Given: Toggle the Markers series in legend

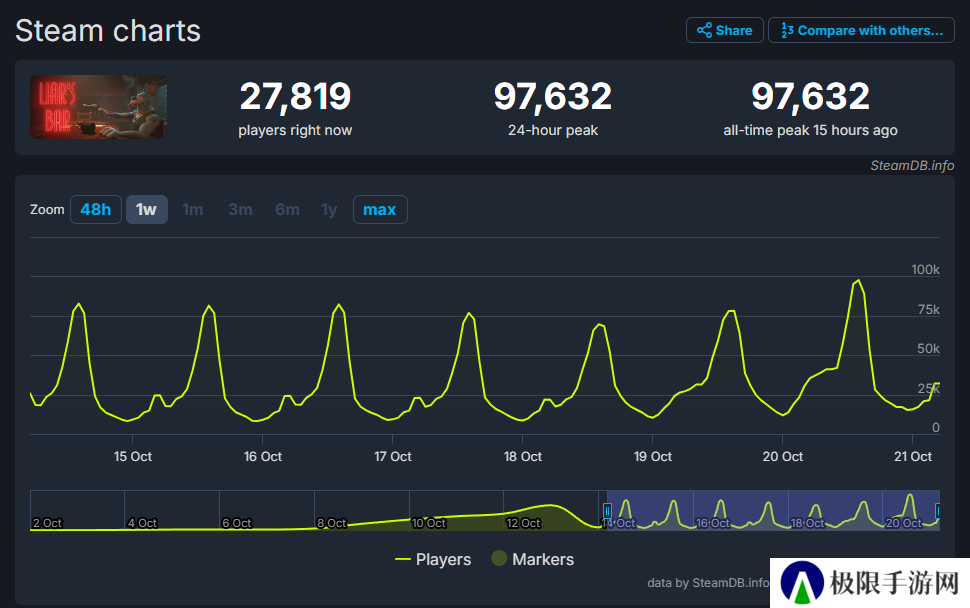Looking at the screenshot, I should pyautogui.click(x=533, y=559).
